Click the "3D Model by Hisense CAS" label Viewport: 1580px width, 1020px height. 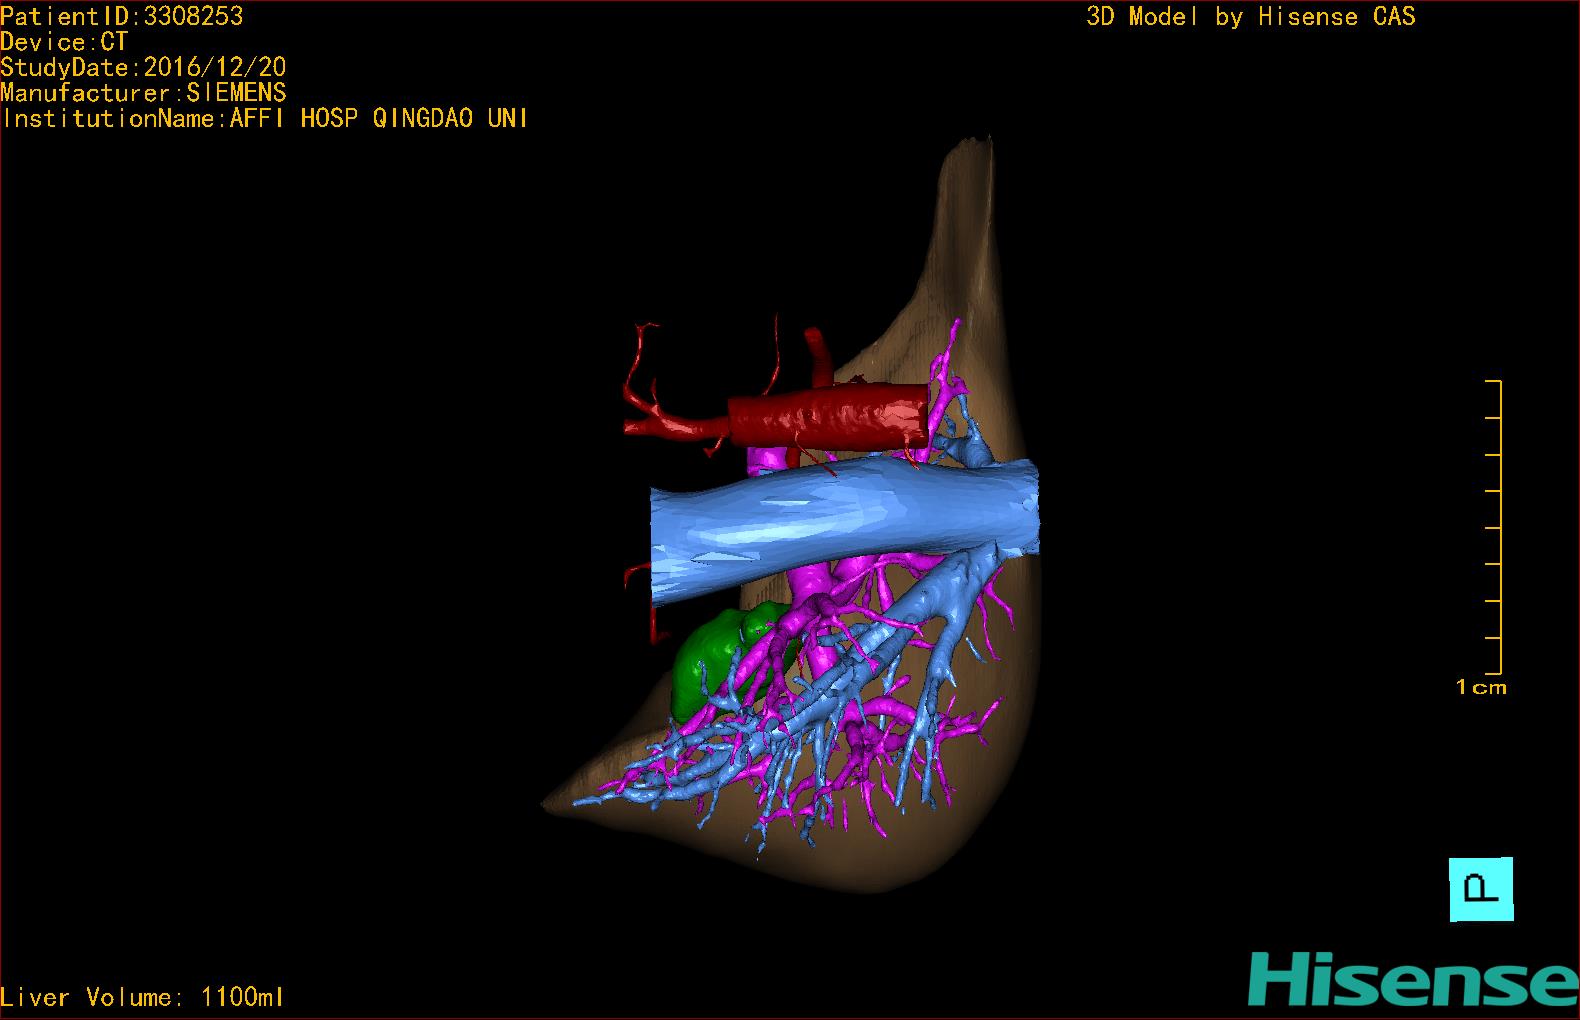1251,16
